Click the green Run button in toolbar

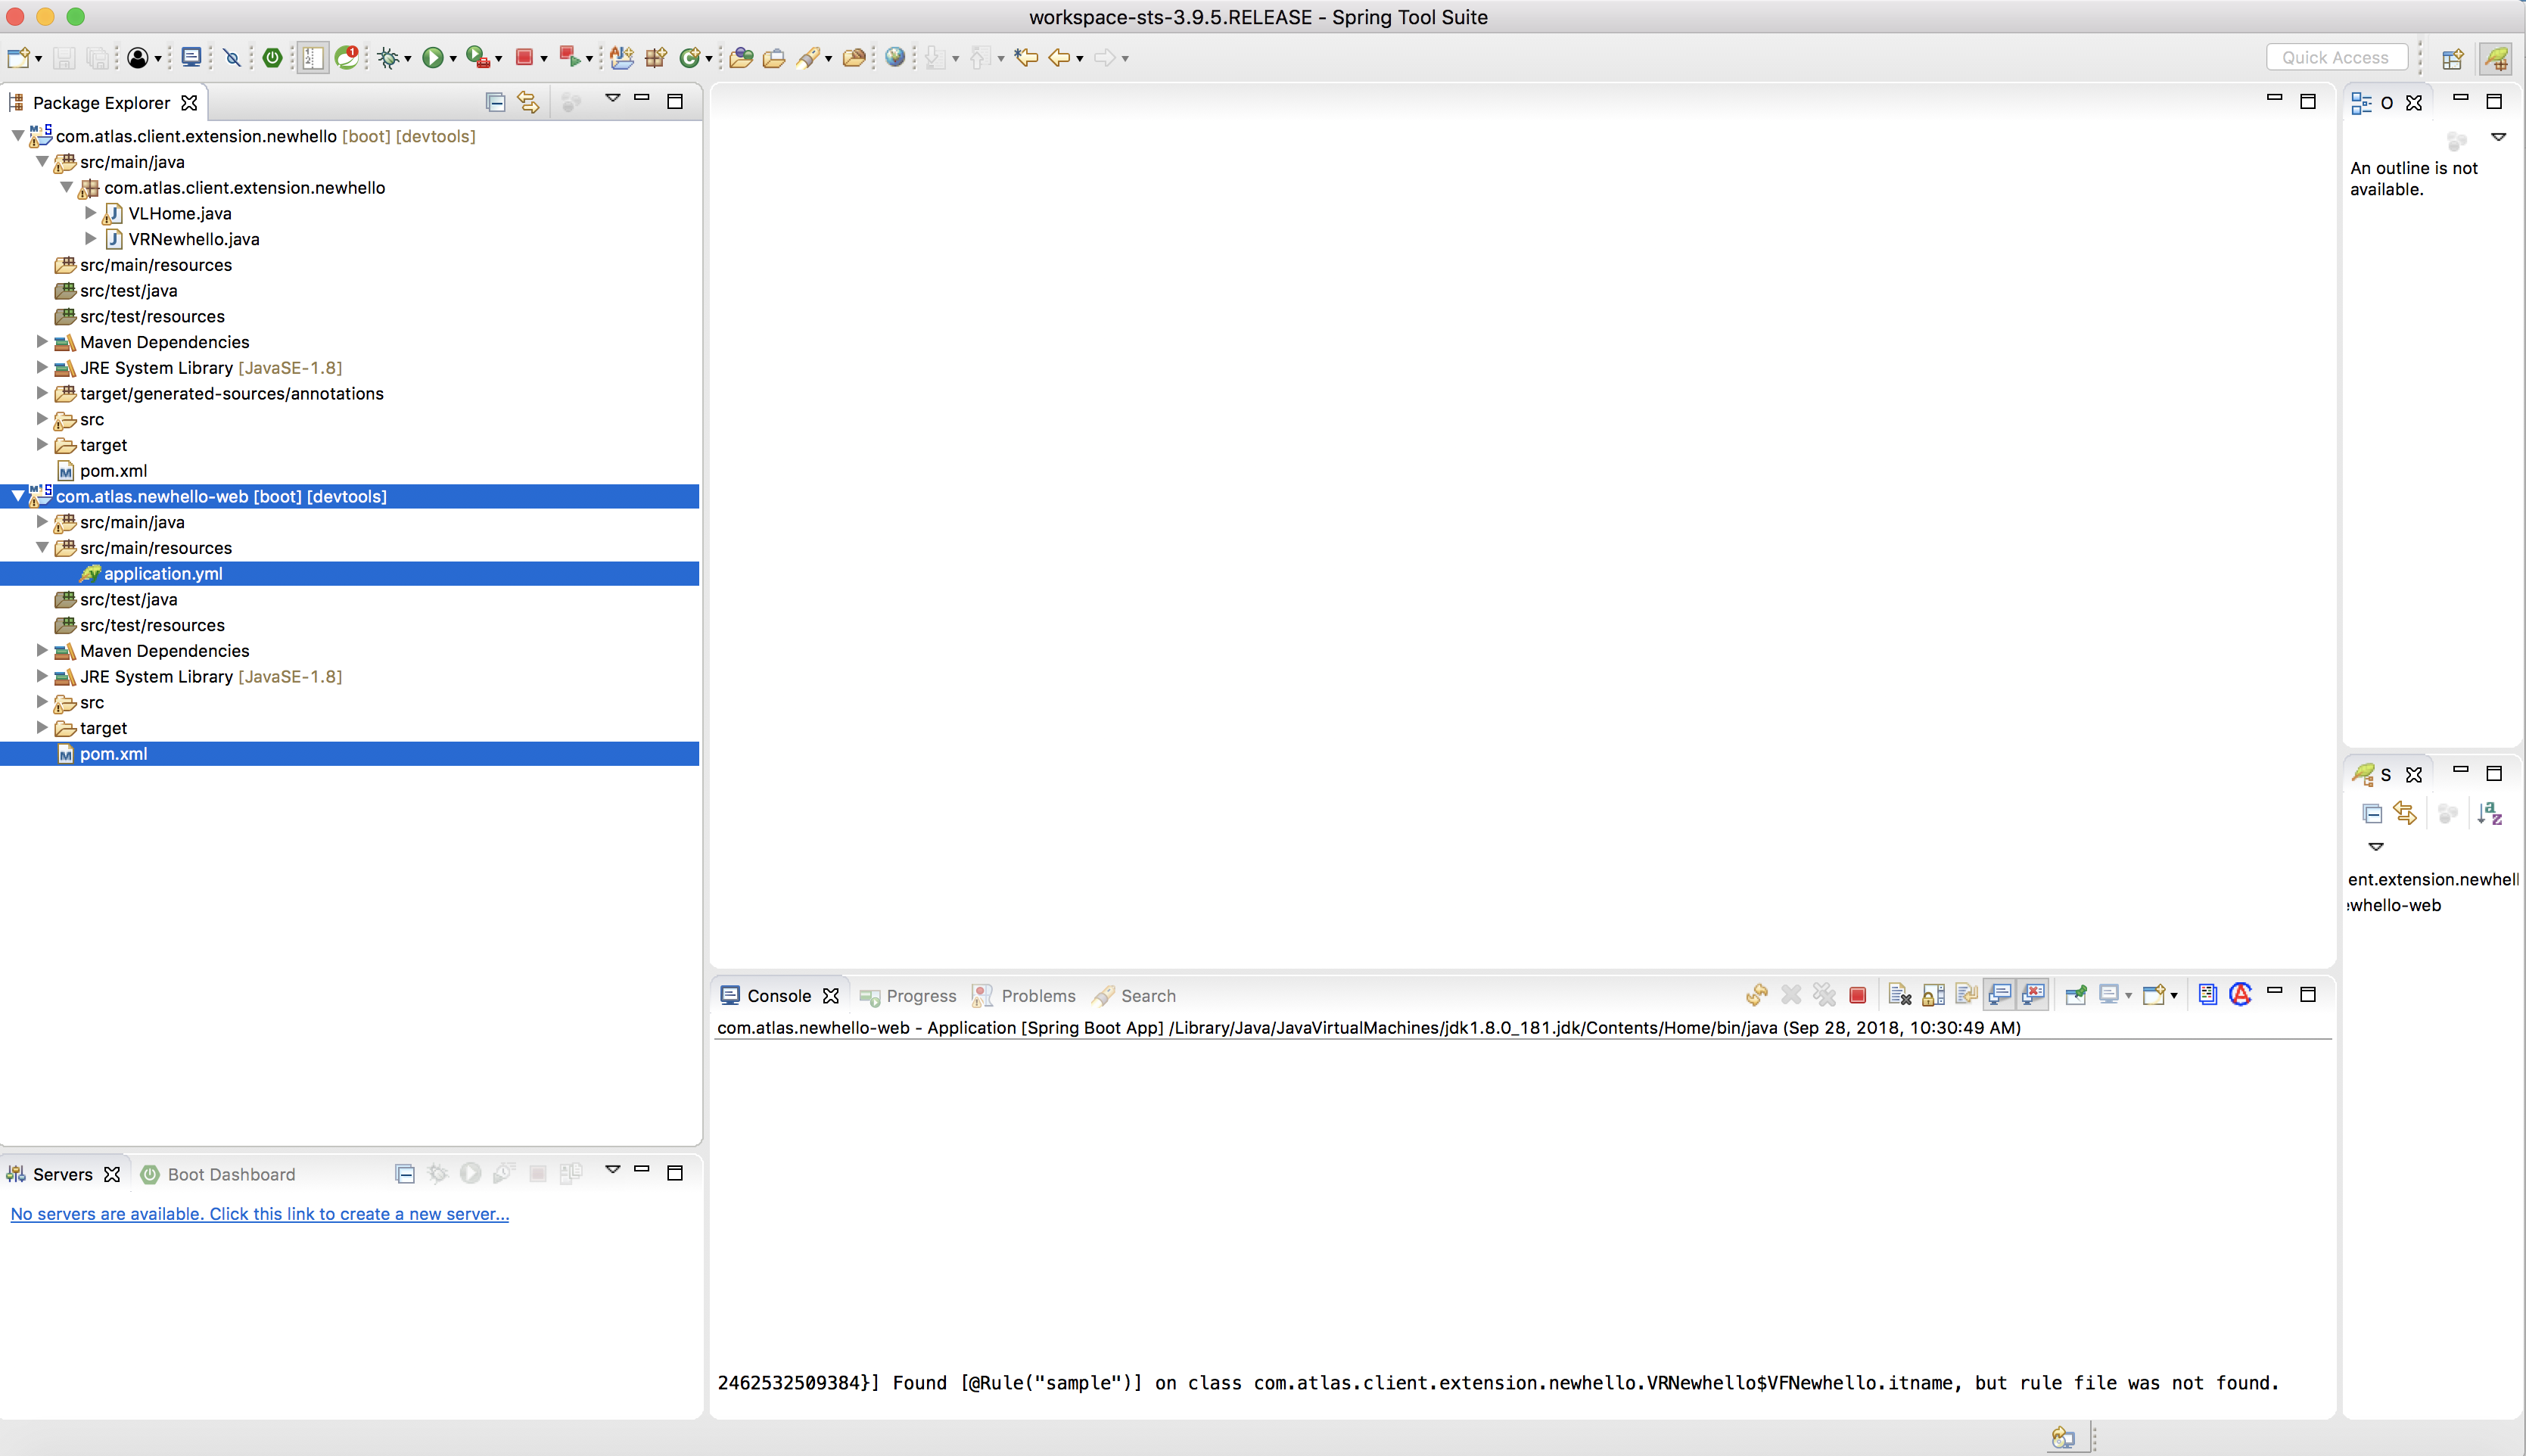point(432,58)
